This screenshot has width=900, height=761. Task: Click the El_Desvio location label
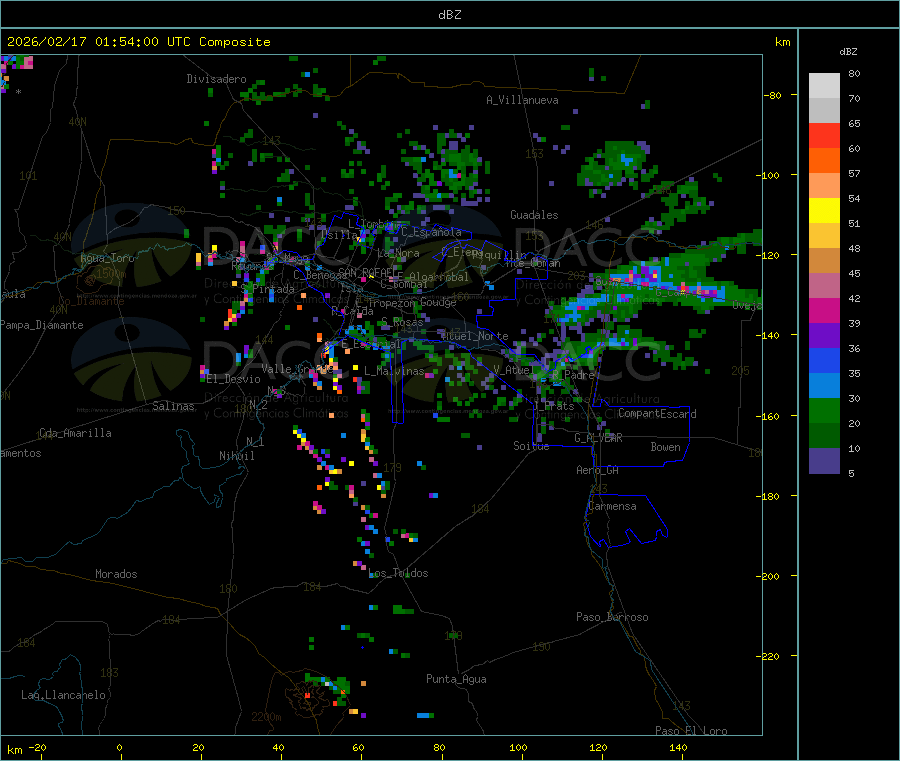click(x=234, y=379)
